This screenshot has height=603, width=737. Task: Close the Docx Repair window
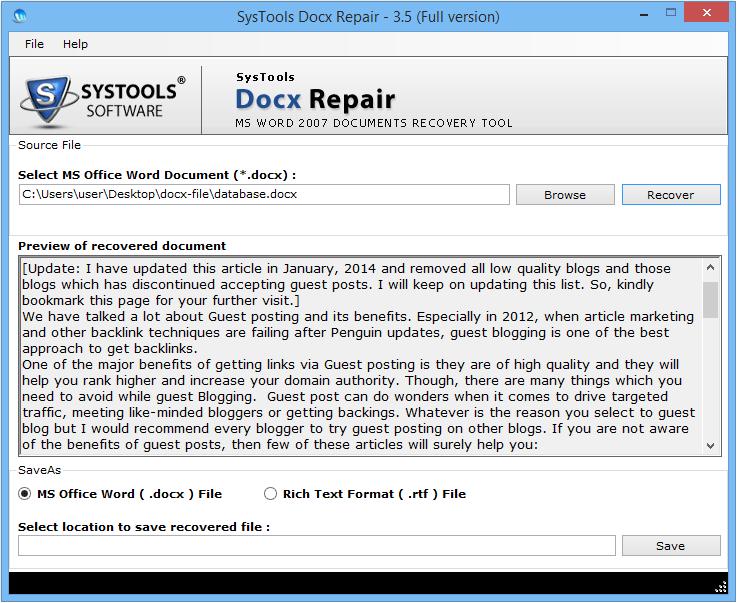706,13
